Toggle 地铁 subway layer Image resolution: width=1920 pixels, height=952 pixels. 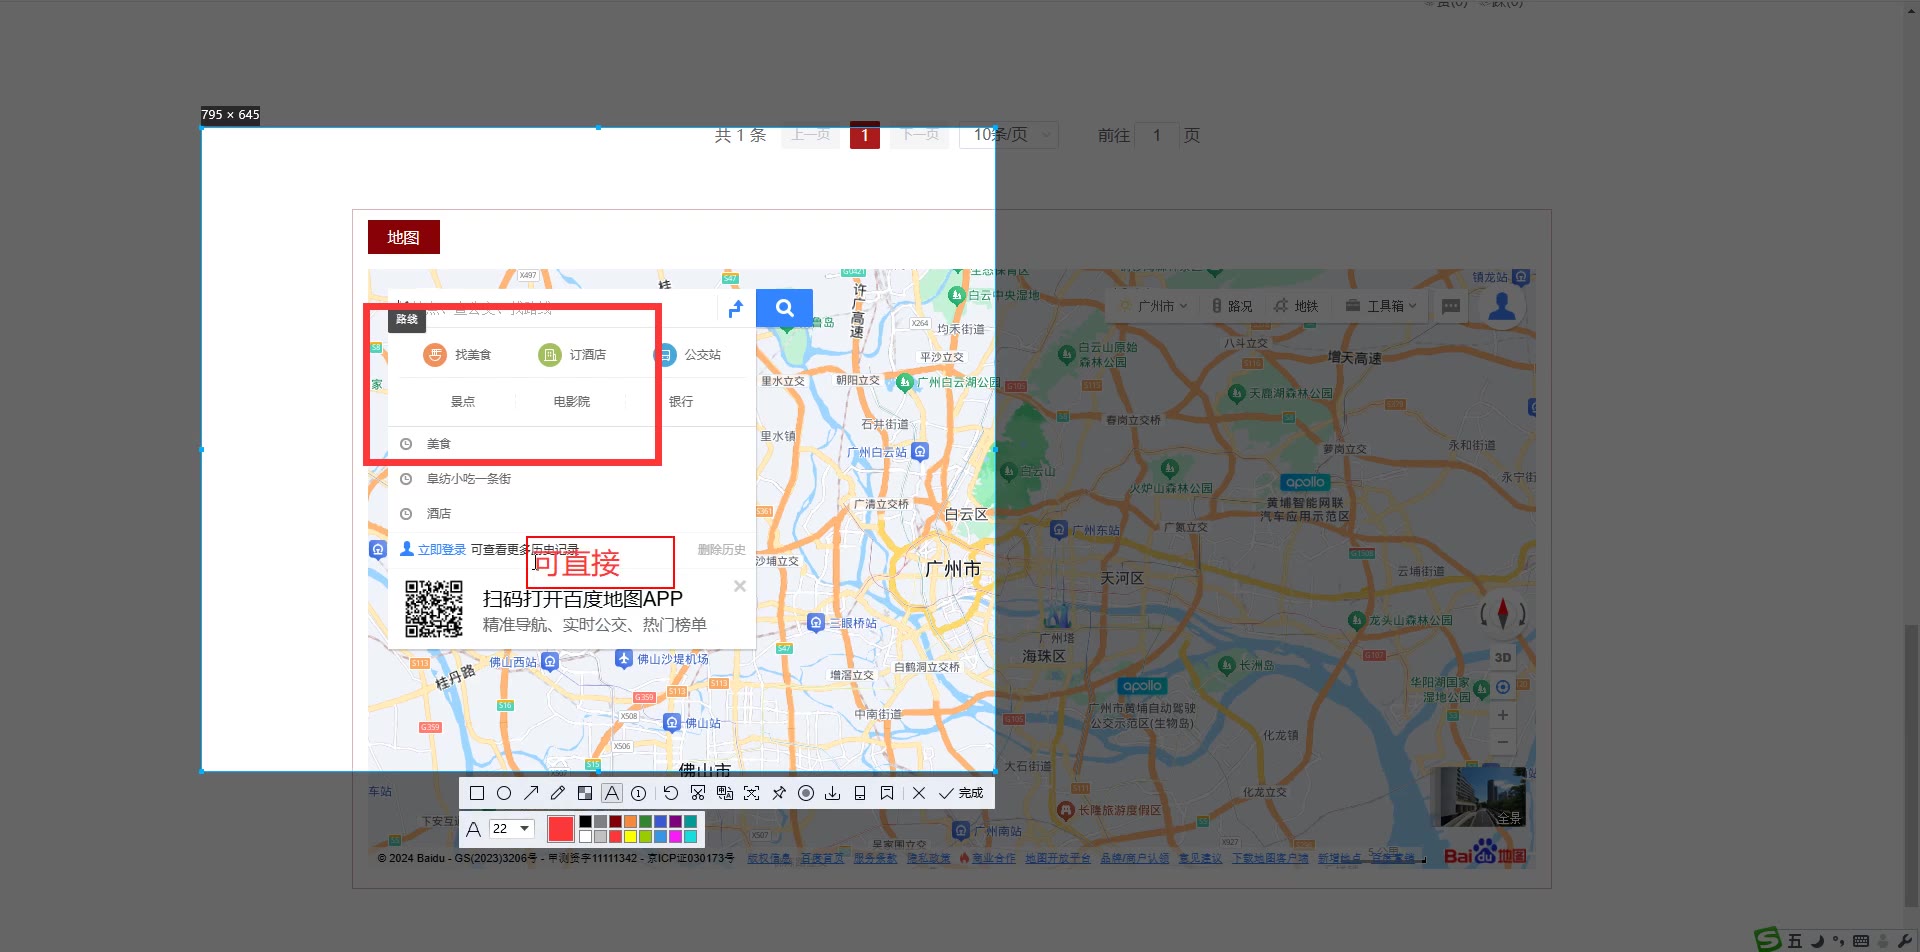tap(1296, 306)
